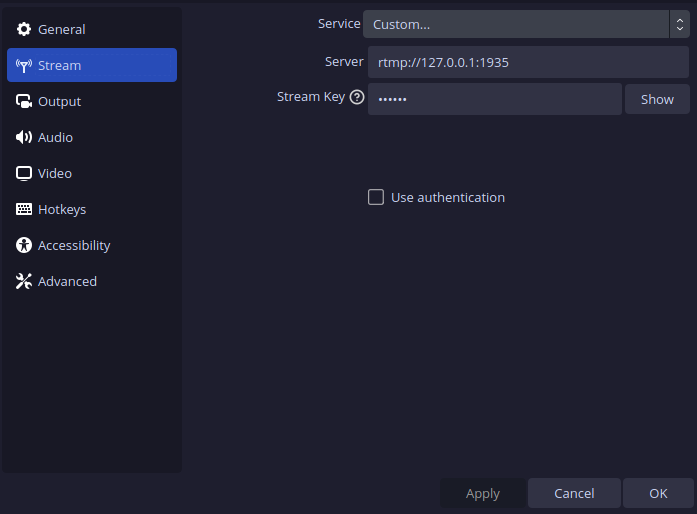Click the Service combo box arrow
The width and height of the screenshot is (697, 514).
click(x=680, y=24)
